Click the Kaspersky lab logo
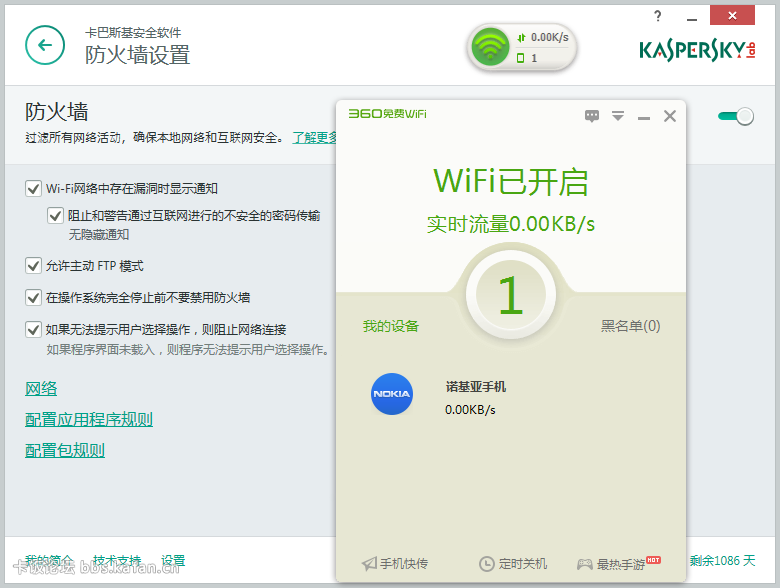780x588 pixels. (697, 51)
